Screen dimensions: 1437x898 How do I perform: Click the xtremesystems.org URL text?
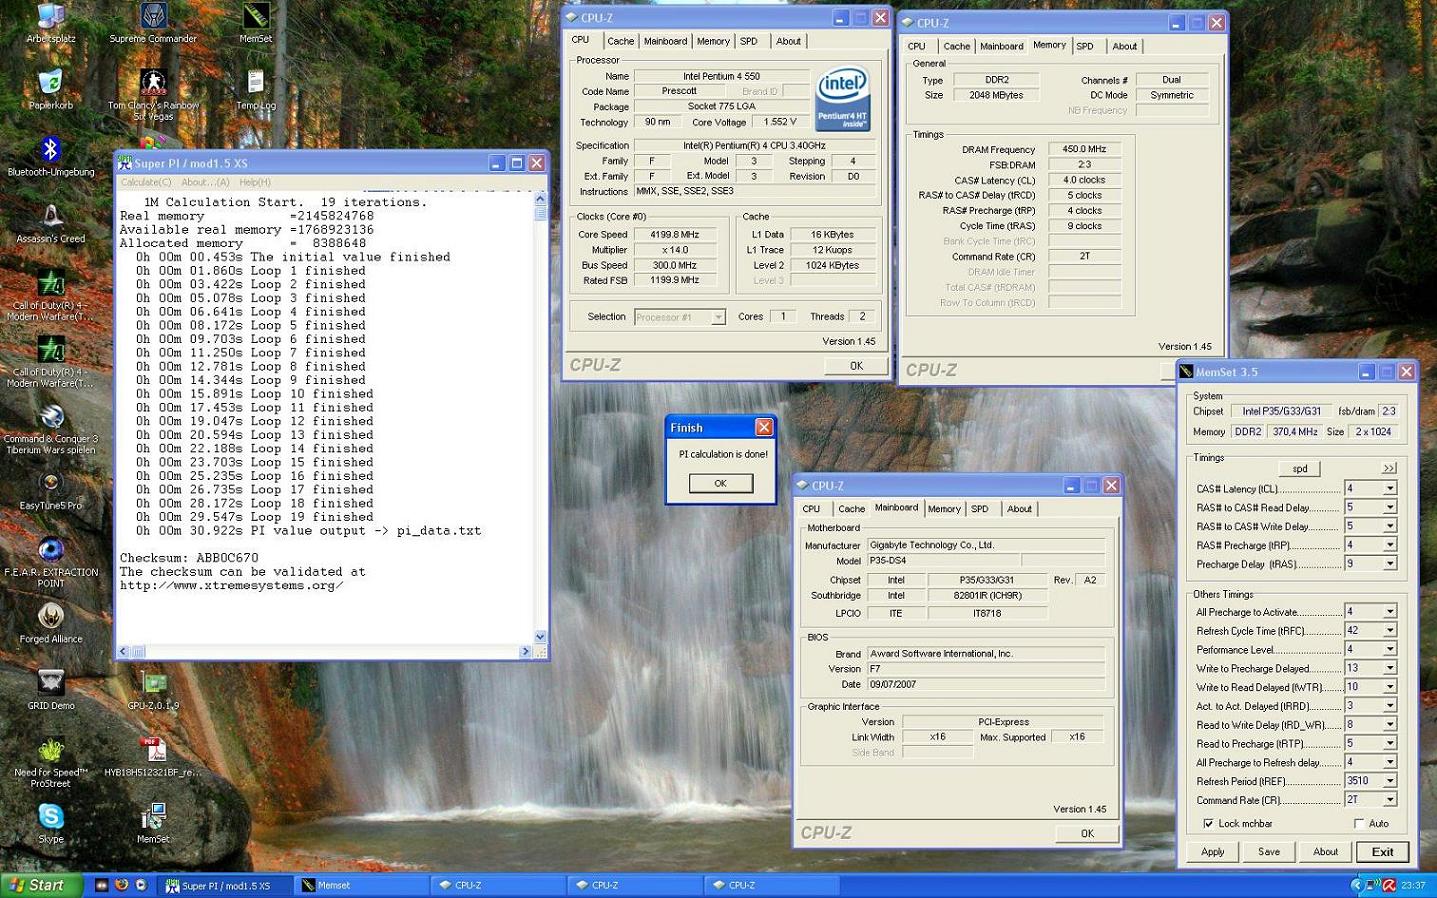click(232, 586)
